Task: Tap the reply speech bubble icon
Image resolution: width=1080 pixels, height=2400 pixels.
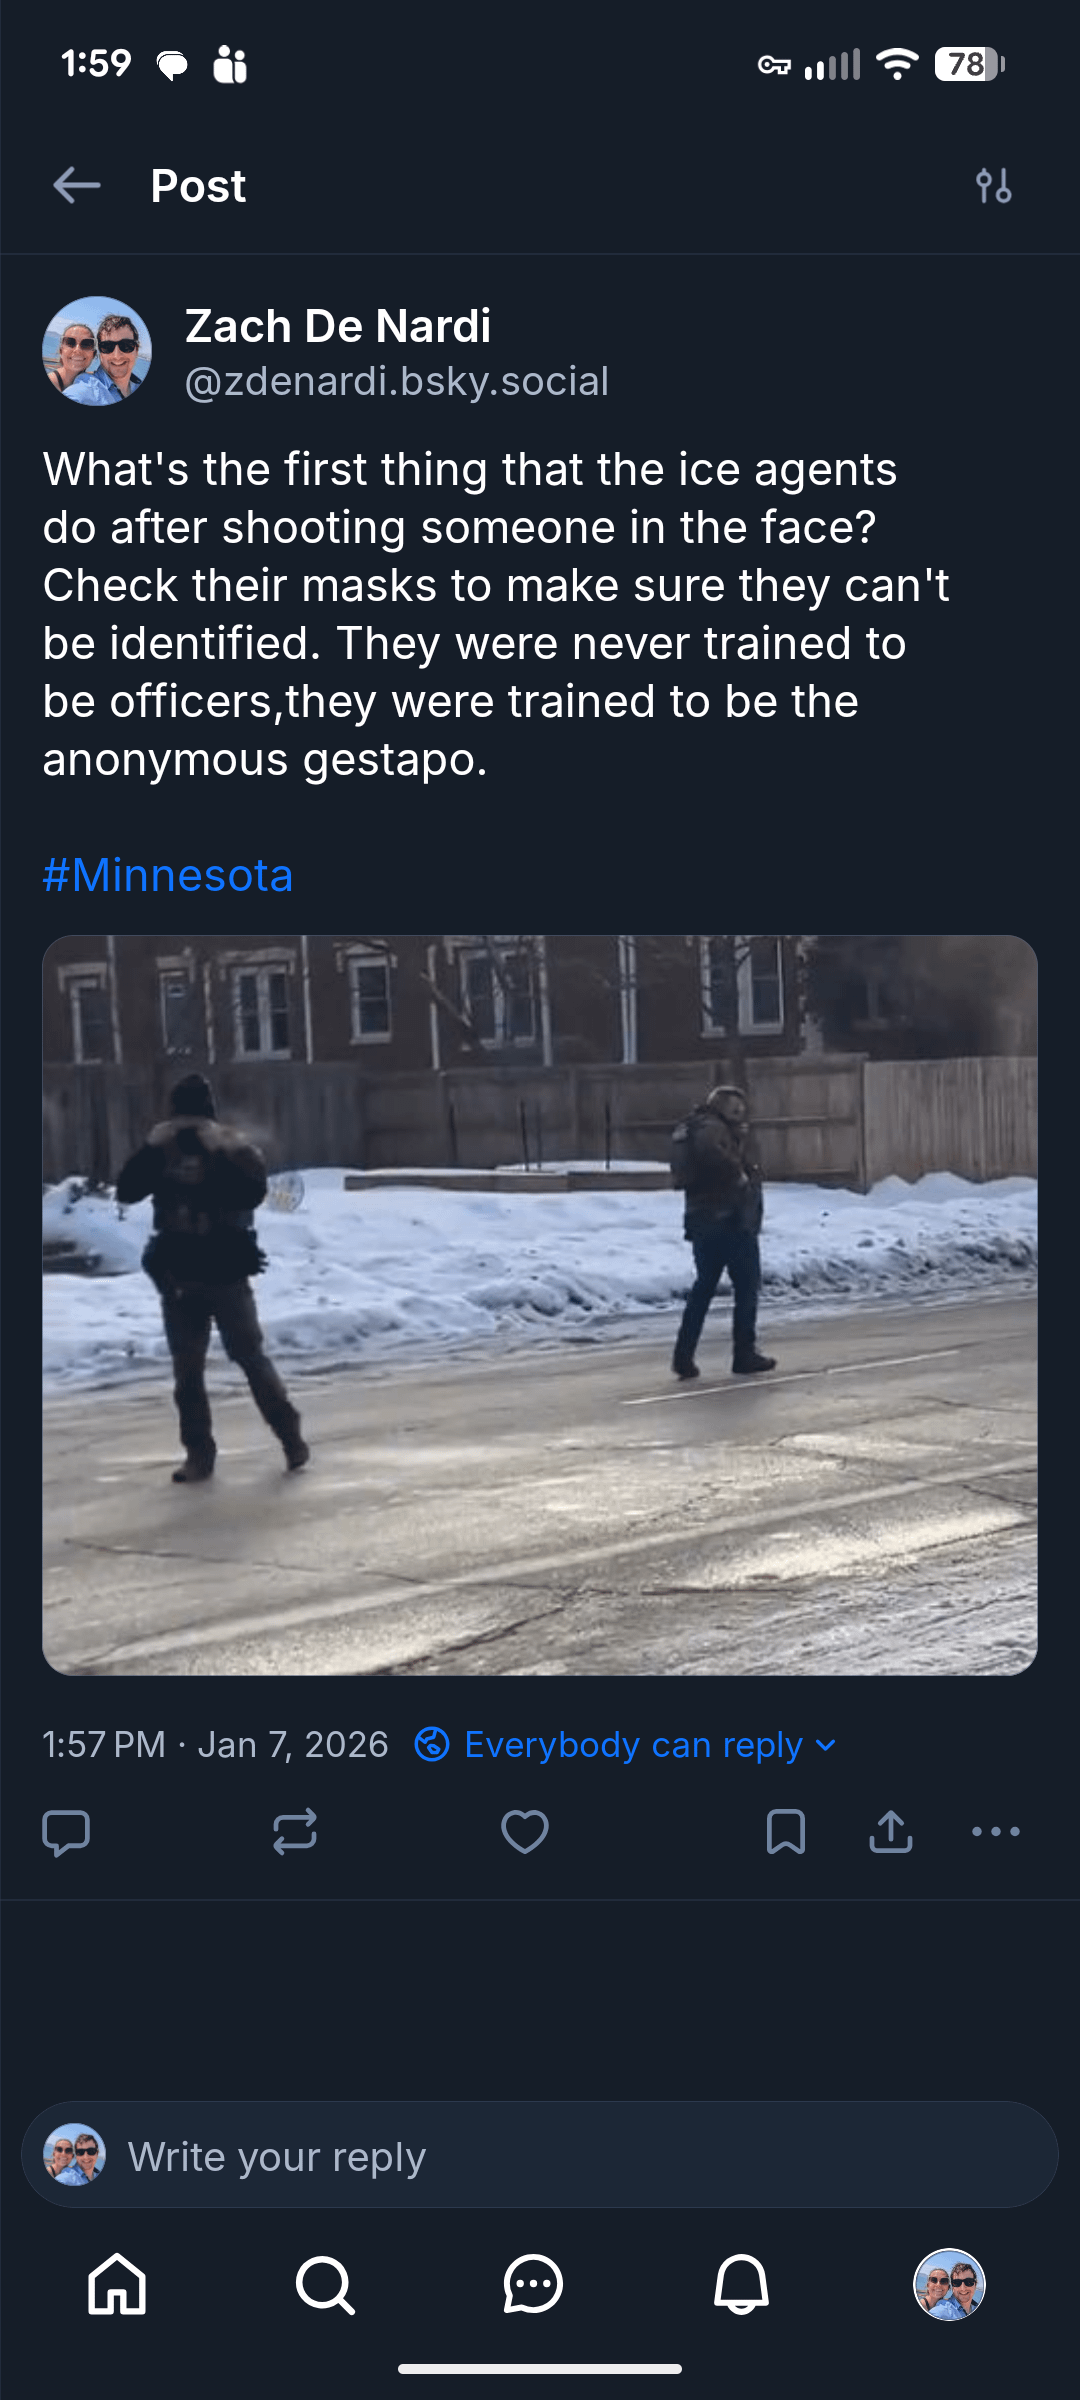Action: click(66, 1832)
